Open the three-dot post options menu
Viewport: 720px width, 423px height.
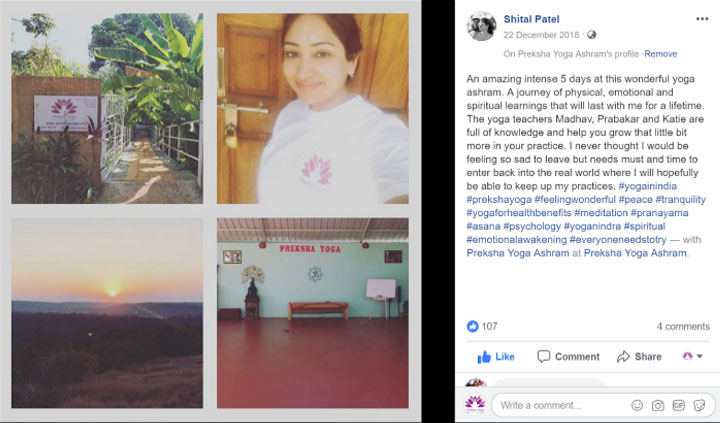coord(702,19)
